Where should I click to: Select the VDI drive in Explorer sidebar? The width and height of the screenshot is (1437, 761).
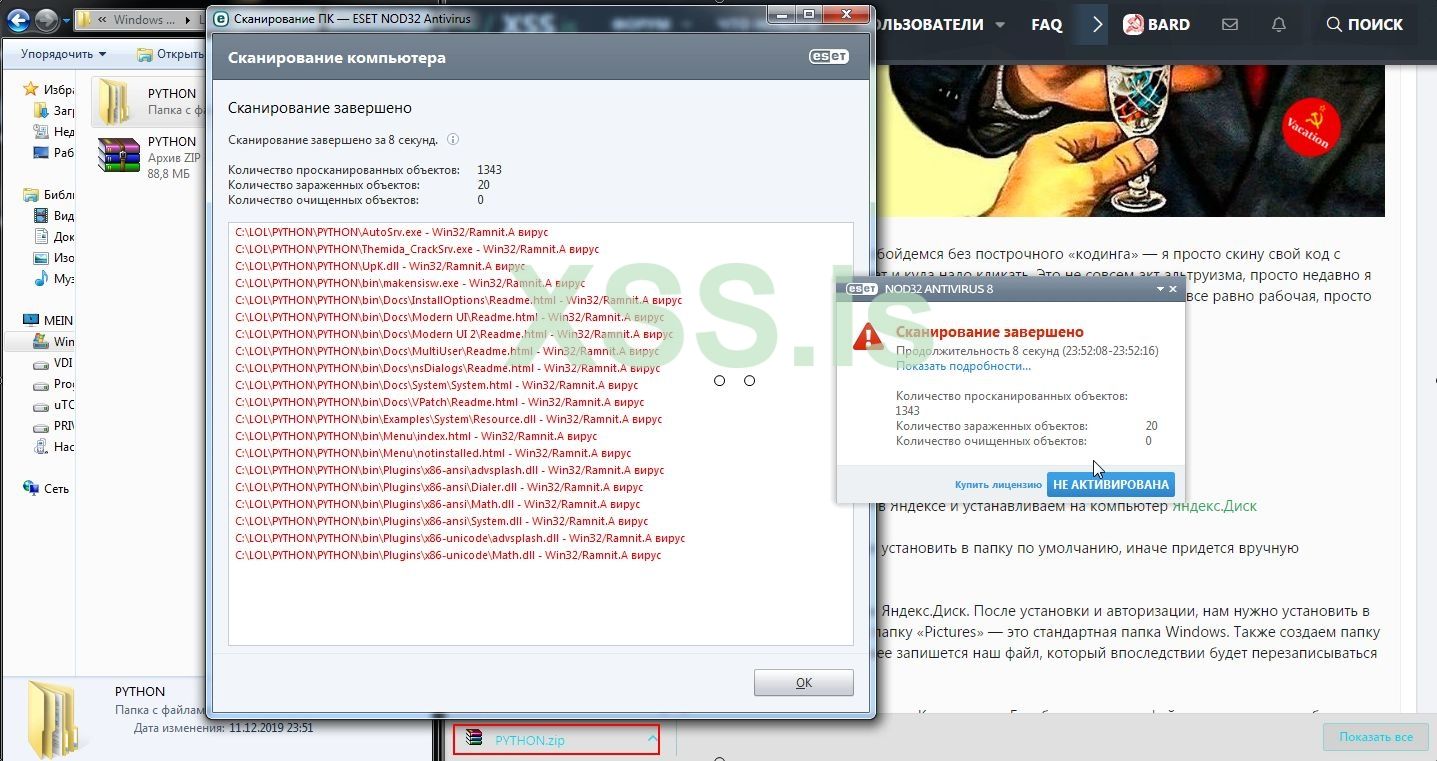point(41,363)
